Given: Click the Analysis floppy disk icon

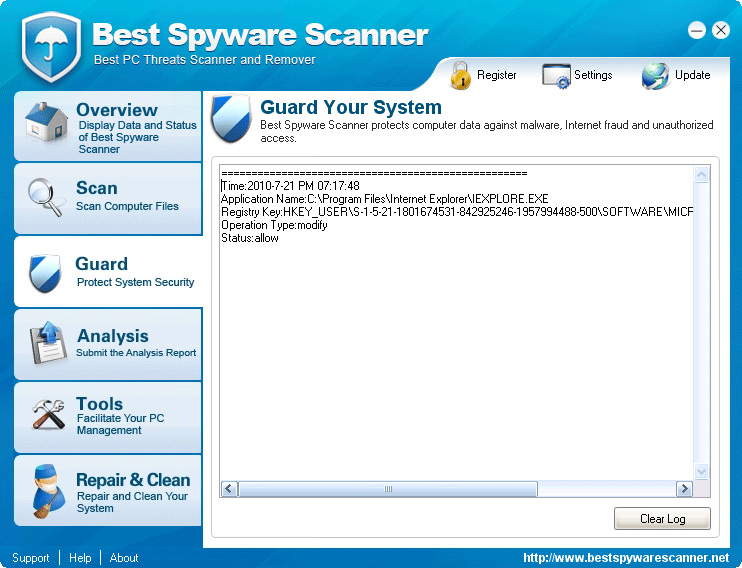Looking at the screenshot, I should pyautogui.click(x=48, y=343).
